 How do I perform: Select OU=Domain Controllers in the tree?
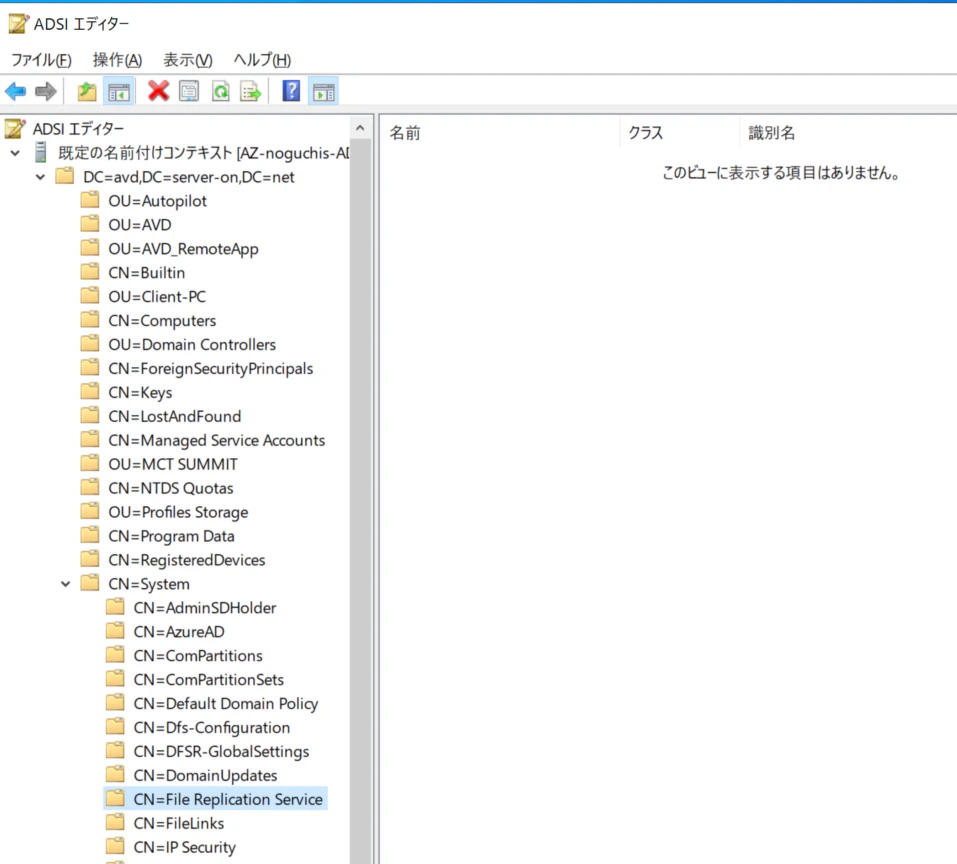(192, 344)
